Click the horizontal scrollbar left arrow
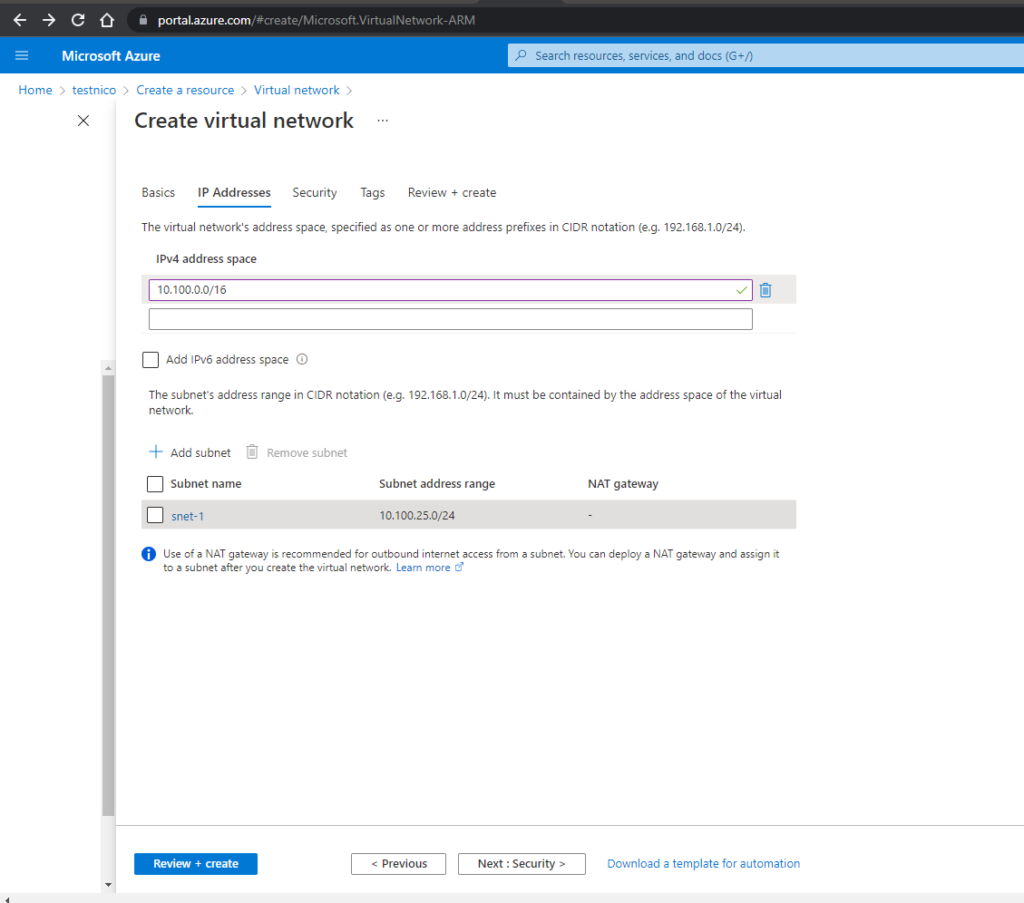The height and width of the screenshot is (903, 1024). 7,899
